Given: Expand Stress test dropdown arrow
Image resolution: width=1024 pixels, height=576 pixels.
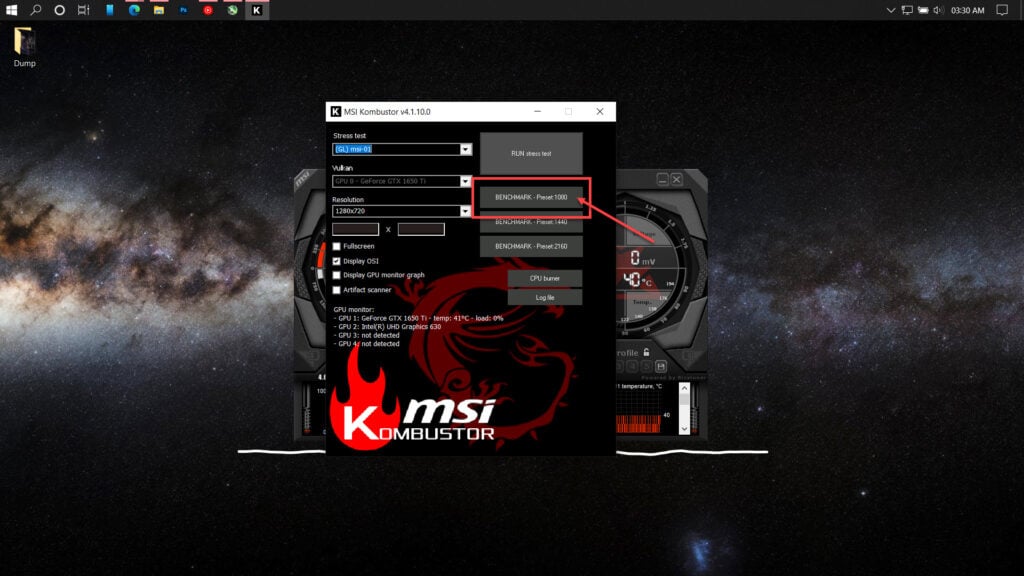Looking at the screenshot, I should coord(466,149).
